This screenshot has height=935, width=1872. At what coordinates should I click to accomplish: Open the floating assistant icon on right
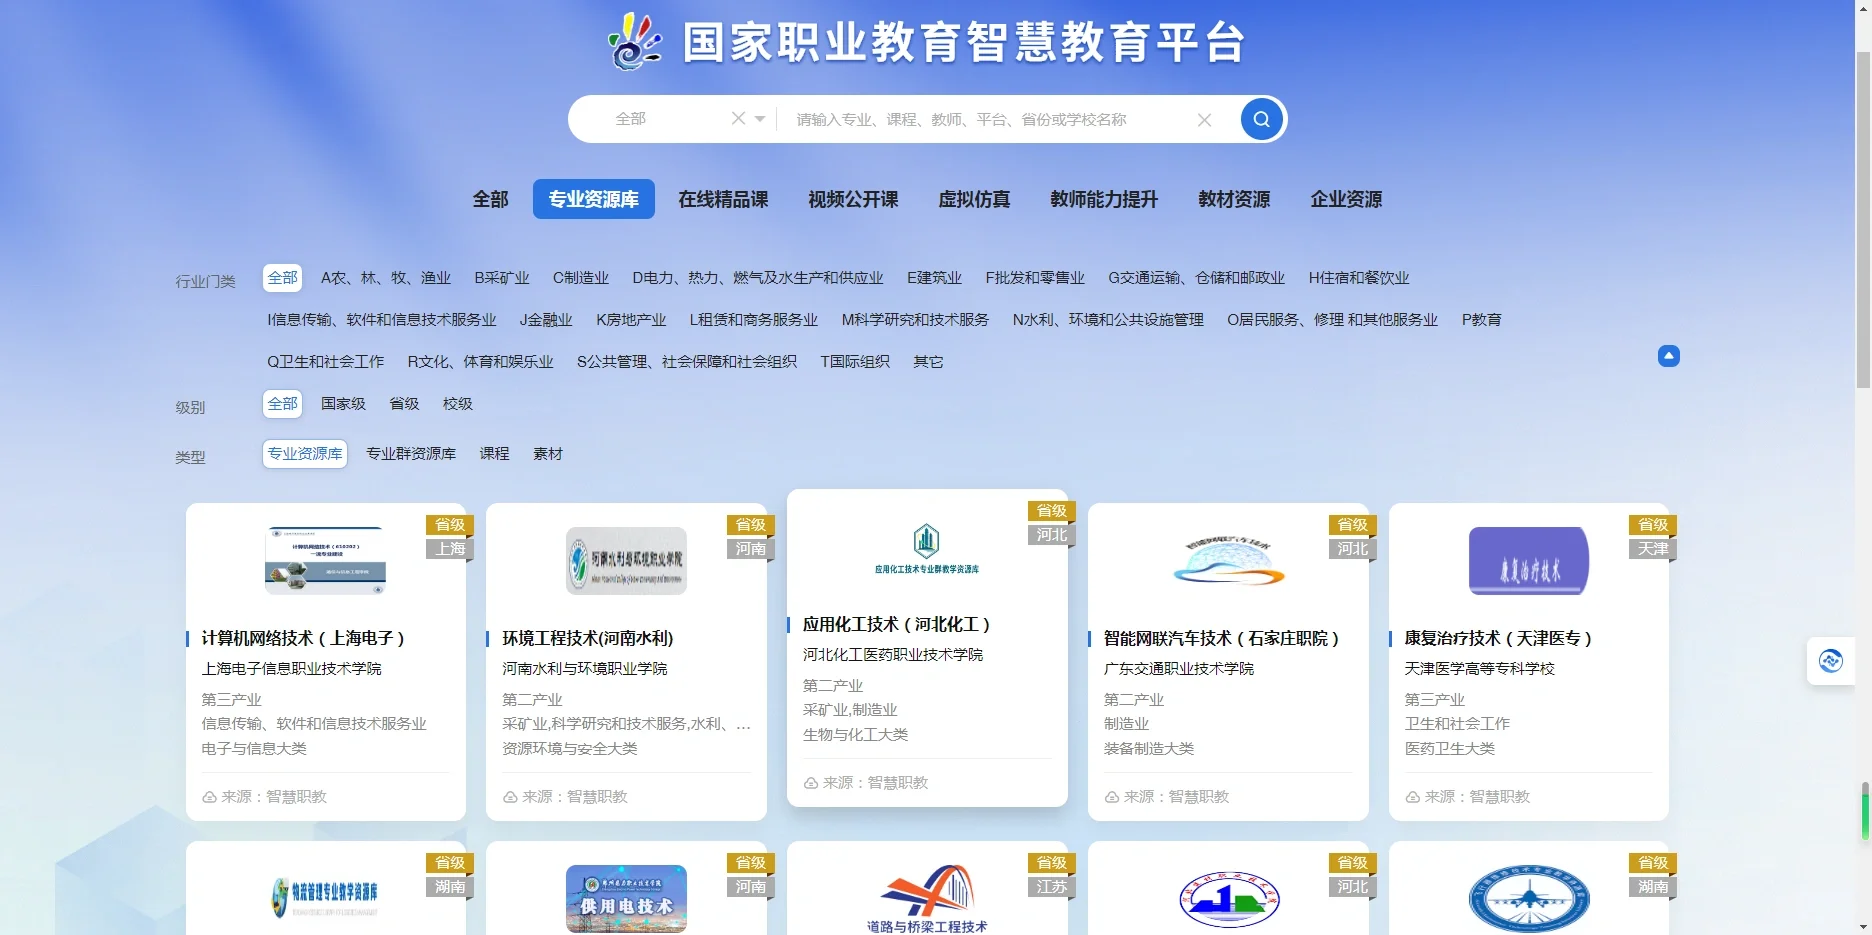1831,661
